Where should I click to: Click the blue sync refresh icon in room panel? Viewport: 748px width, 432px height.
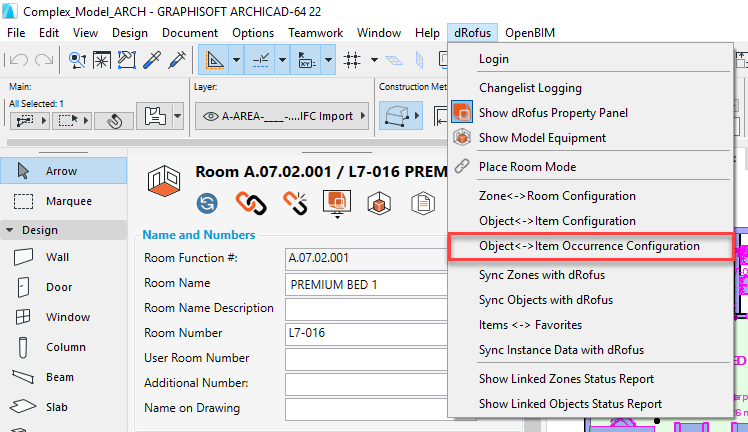coord(208,203)
